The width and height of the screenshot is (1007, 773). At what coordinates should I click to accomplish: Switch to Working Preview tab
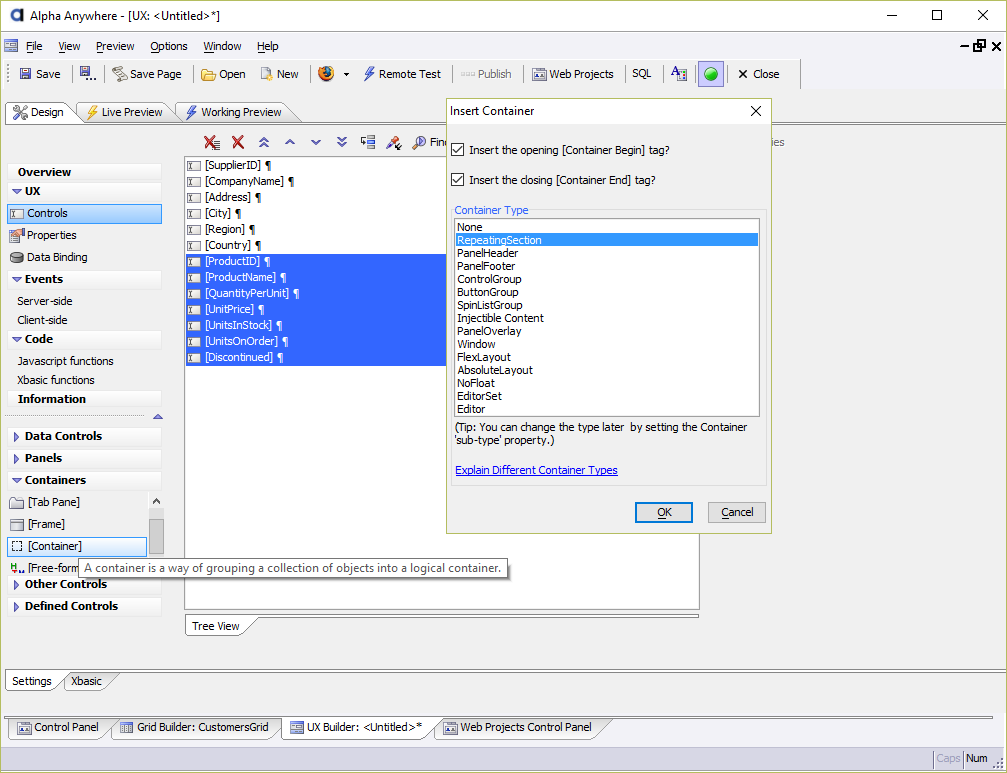234,112
